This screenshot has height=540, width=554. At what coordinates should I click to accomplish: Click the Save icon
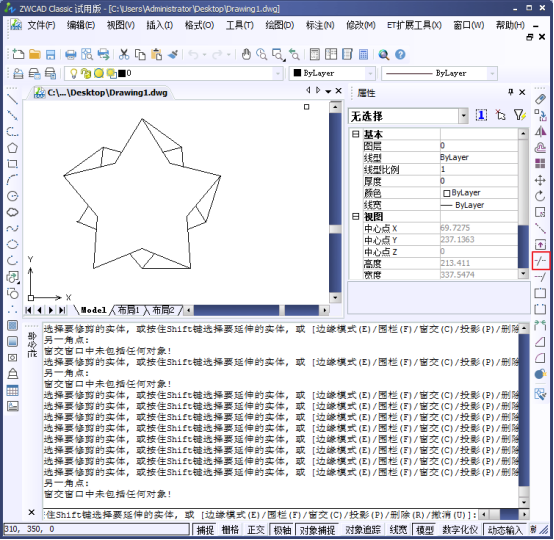pos(51,54)
